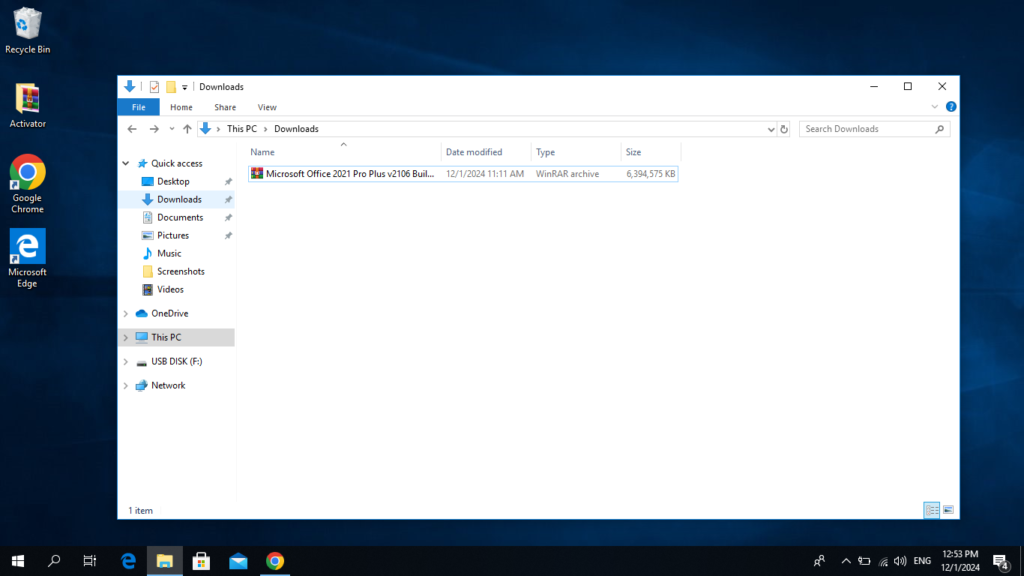
Task: Open Recycle Bin desktop icon
Action: point(27,31)
